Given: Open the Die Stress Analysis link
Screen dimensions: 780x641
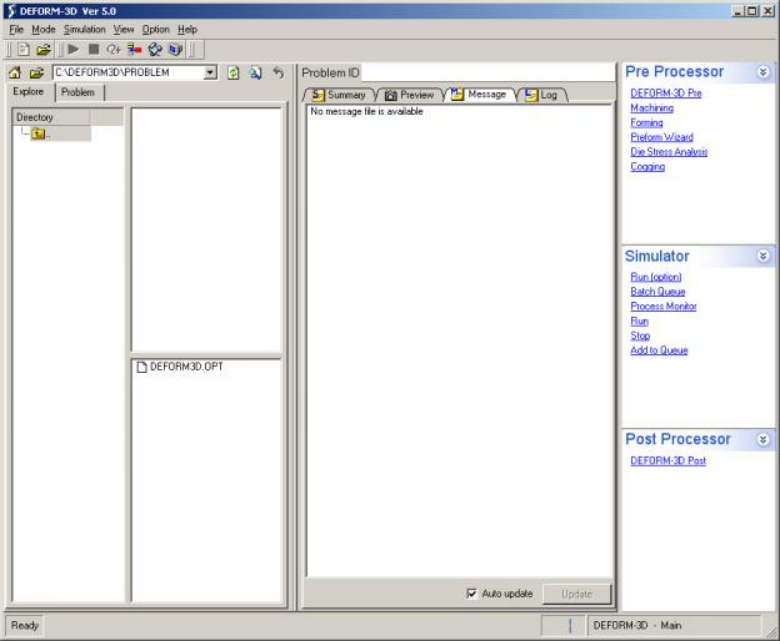Looking at the screenshot, I should click(x=669, y=152).
